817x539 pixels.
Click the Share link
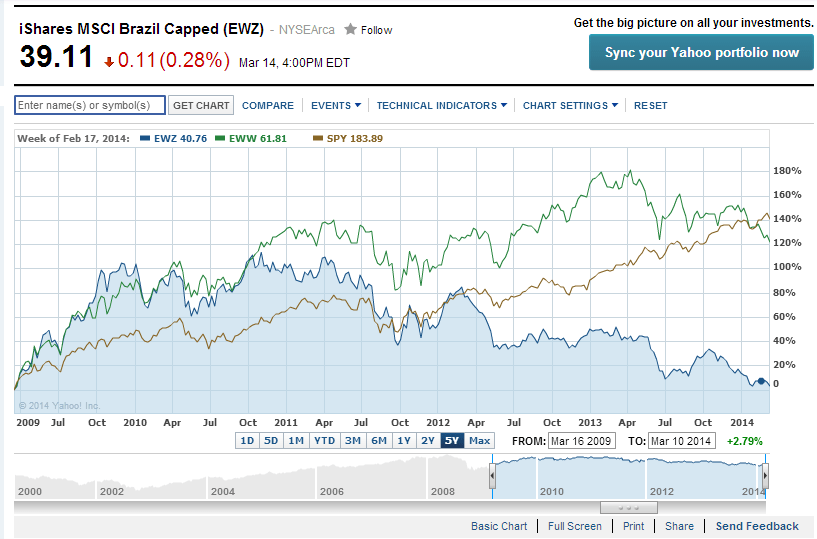[x=679, y=526]
